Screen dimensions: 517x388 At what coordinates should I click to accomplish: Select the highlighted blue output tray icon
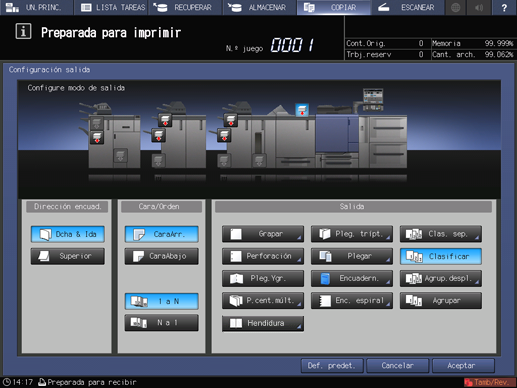click(x=302, y=110)
